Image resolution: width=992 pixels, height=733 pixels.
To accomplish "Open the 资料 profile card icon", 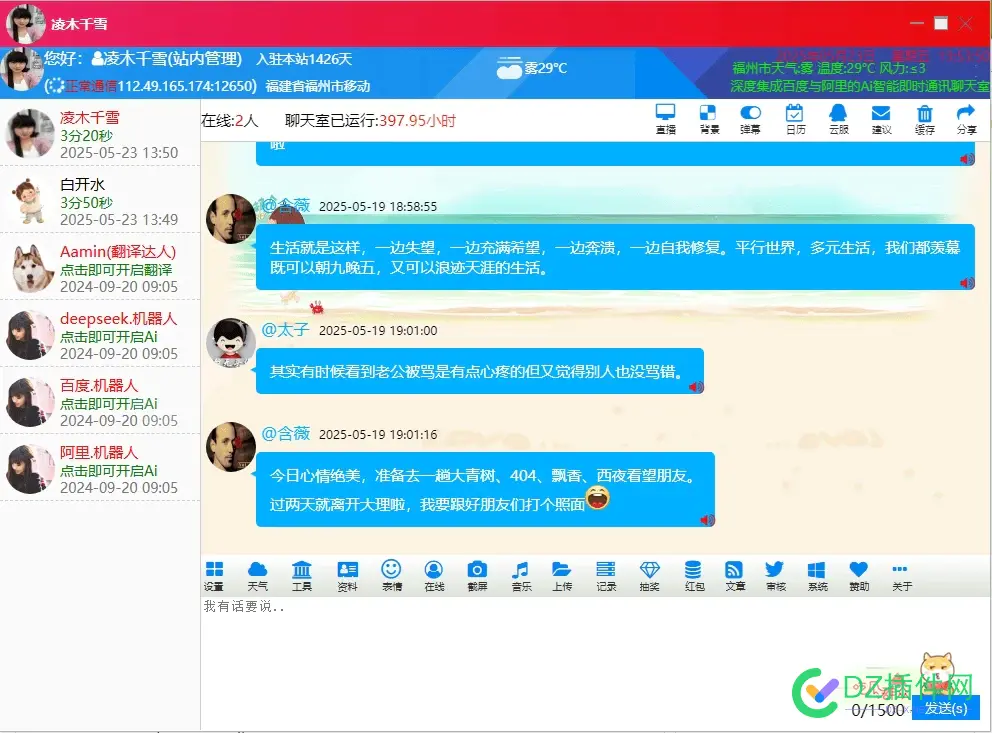I will [347, 576].
